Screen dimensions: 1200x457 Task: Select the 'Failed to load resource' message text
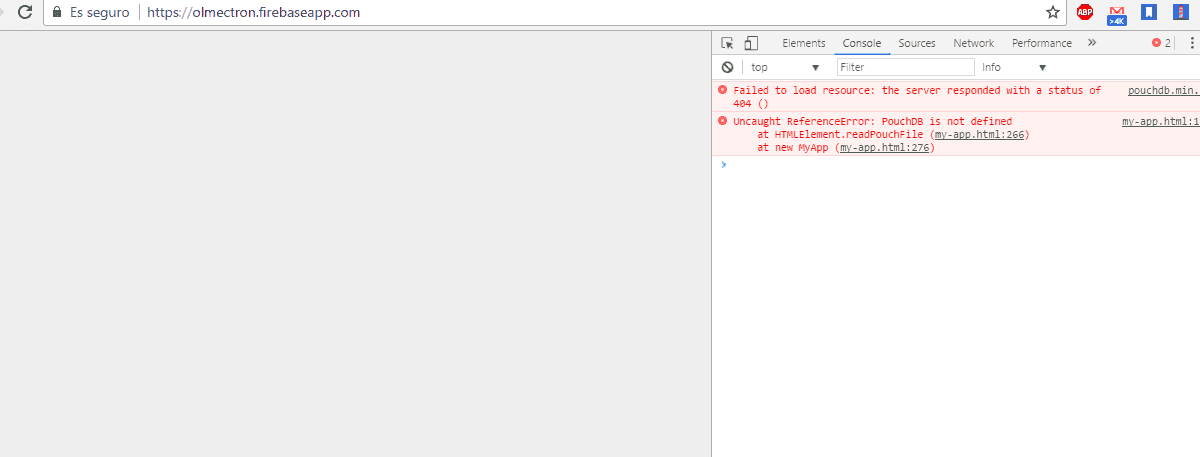point(917,96)
